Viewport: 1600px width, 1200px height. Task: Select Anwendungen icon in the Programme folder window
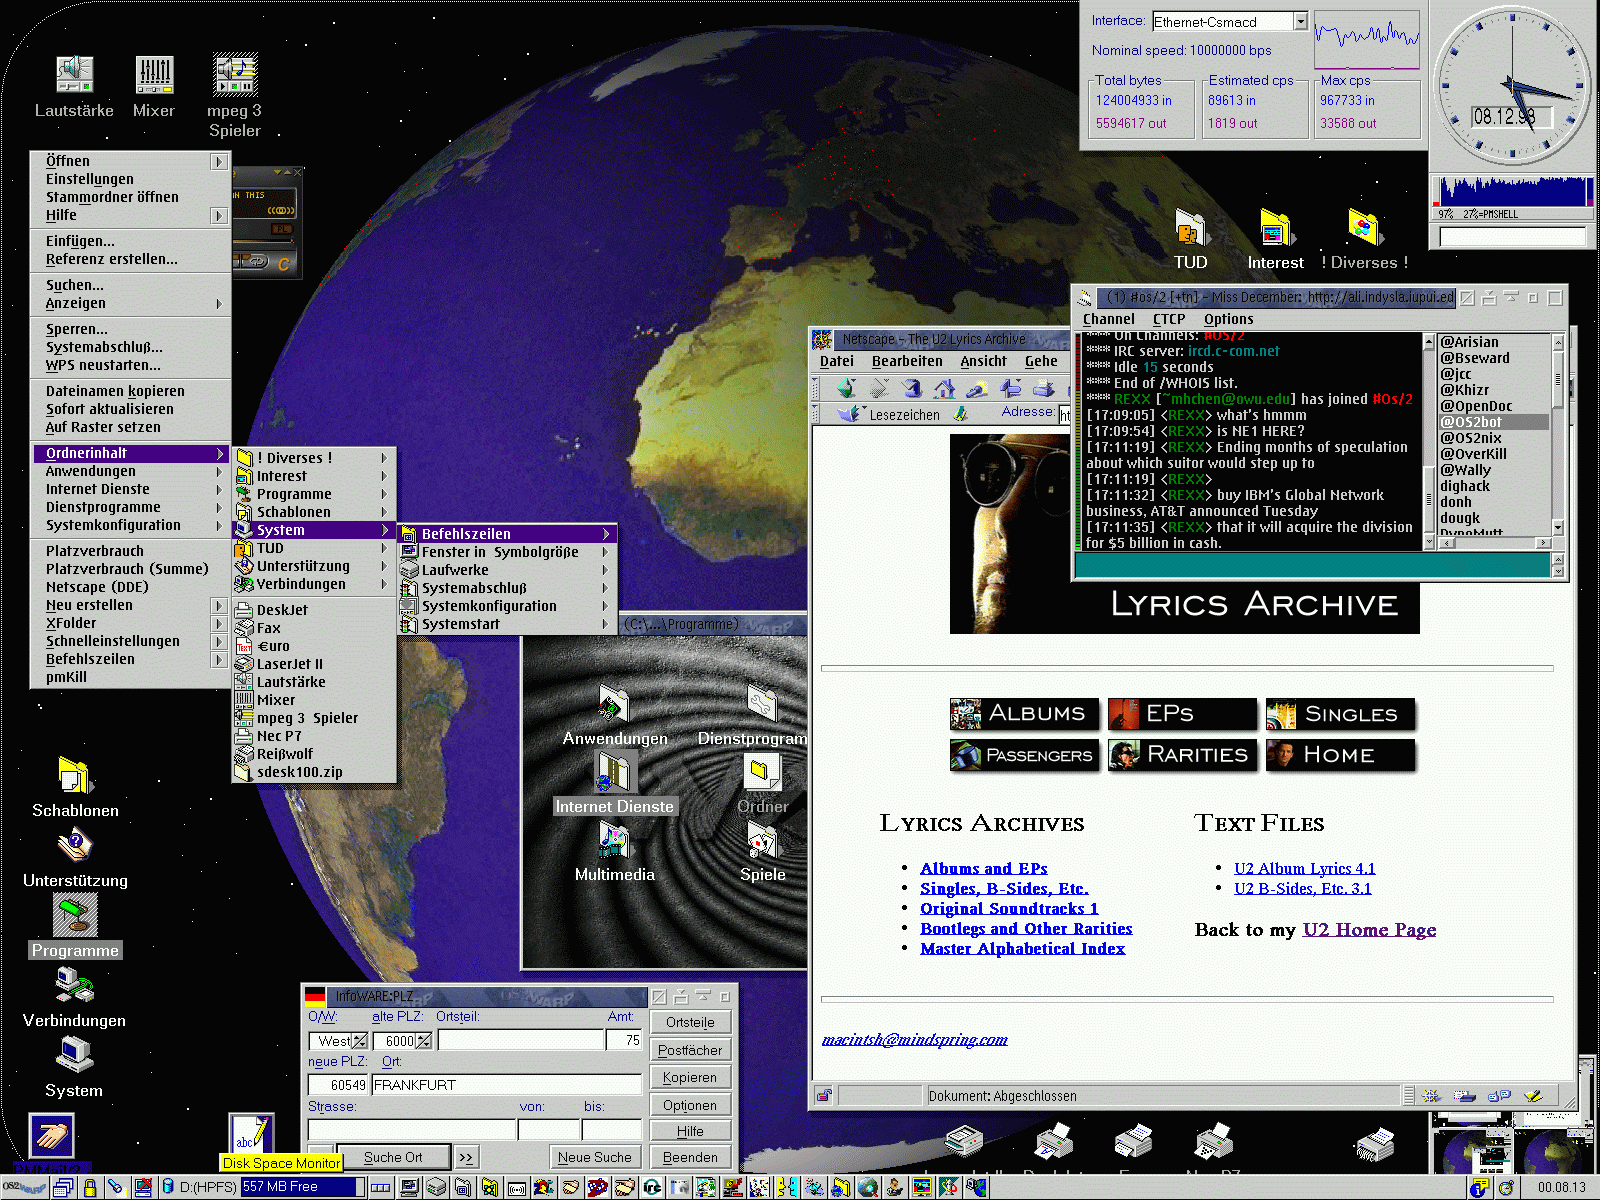614,703
